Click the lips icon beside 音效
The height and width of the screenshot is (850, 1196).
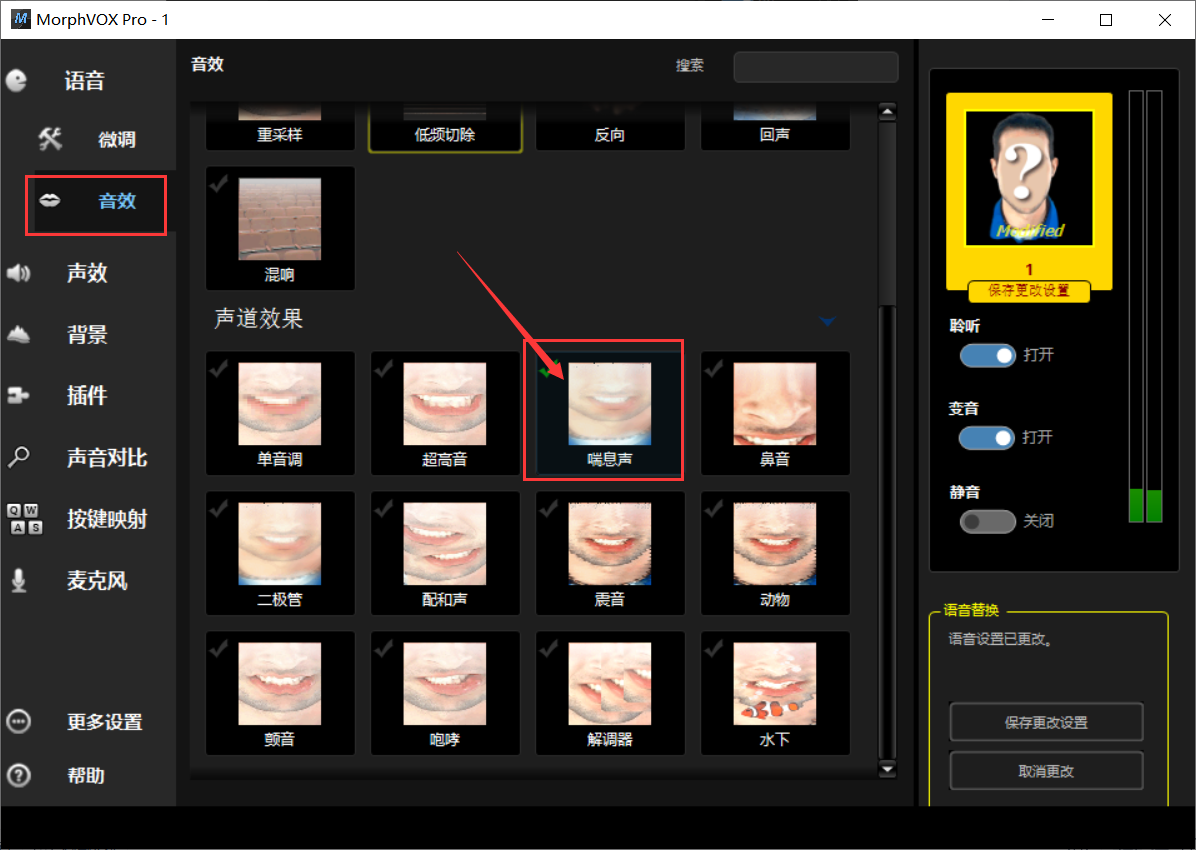[x=50, y=200]
